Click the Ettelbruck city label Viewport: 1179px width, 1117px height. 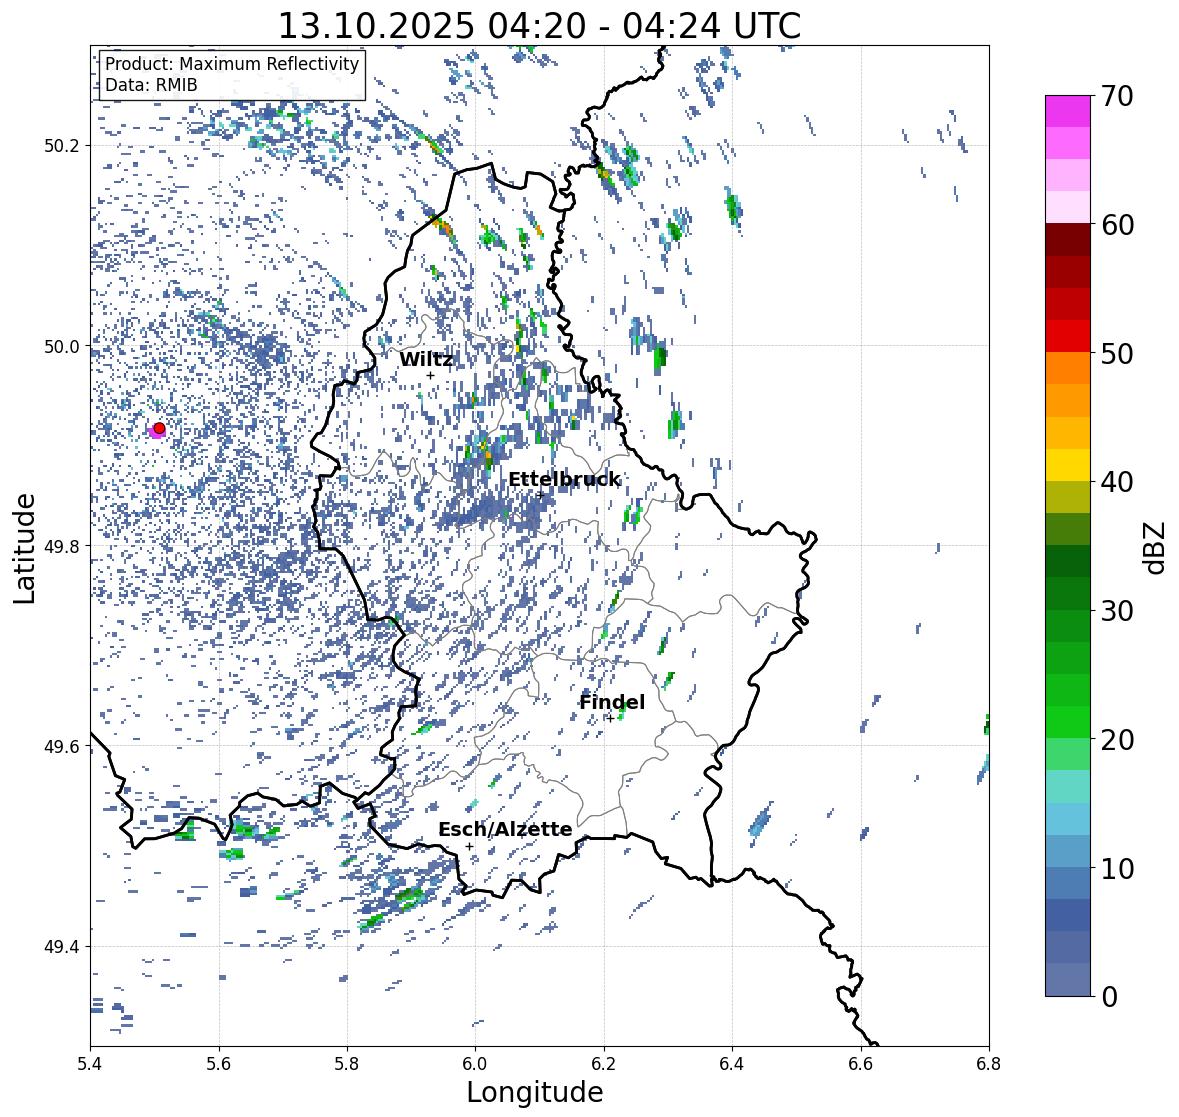click(564, 480)
